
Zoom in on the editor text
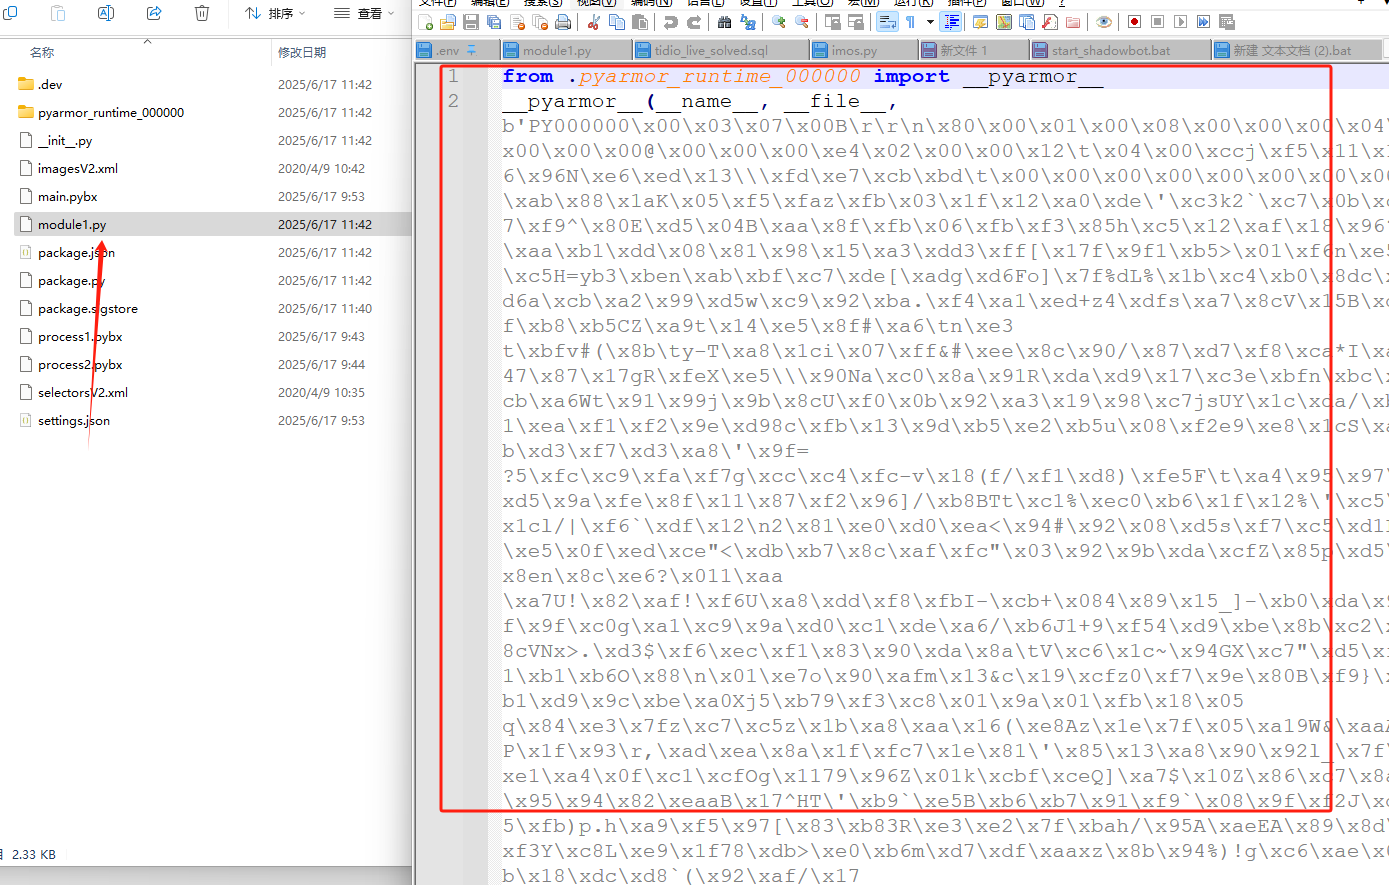click(x=779, y=22)
